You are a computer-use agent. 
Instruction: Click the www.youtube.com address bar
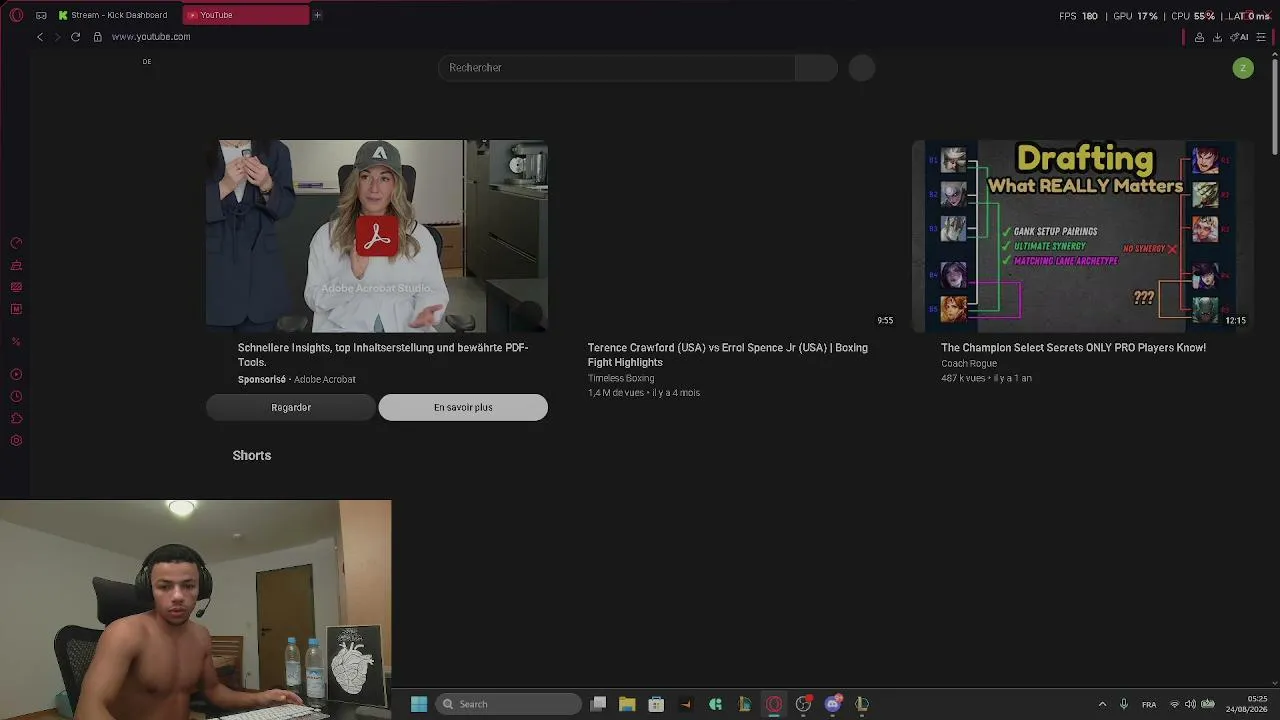151,37
